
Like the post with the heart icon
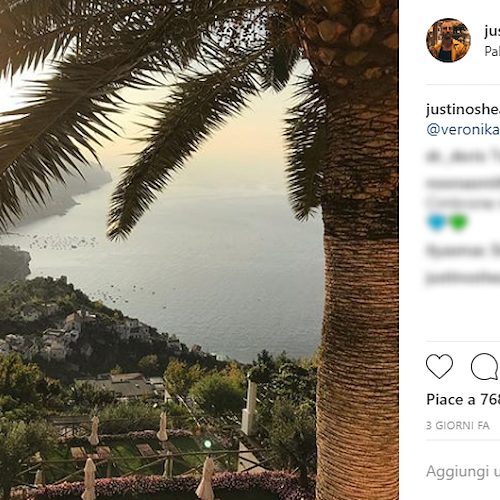pos(439,366)
